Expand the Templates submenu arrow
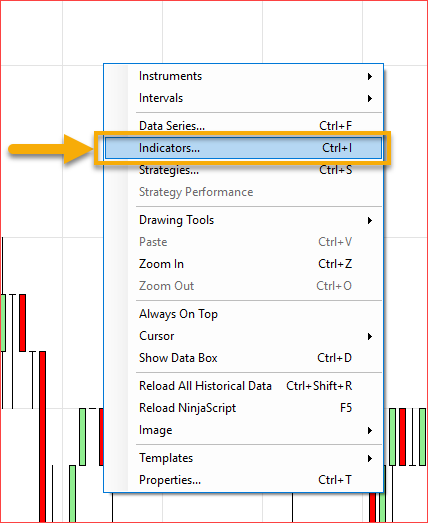Image resolution: width=428 pixels, height=523 pixels. pyautogui.click(x=370, y=459)
